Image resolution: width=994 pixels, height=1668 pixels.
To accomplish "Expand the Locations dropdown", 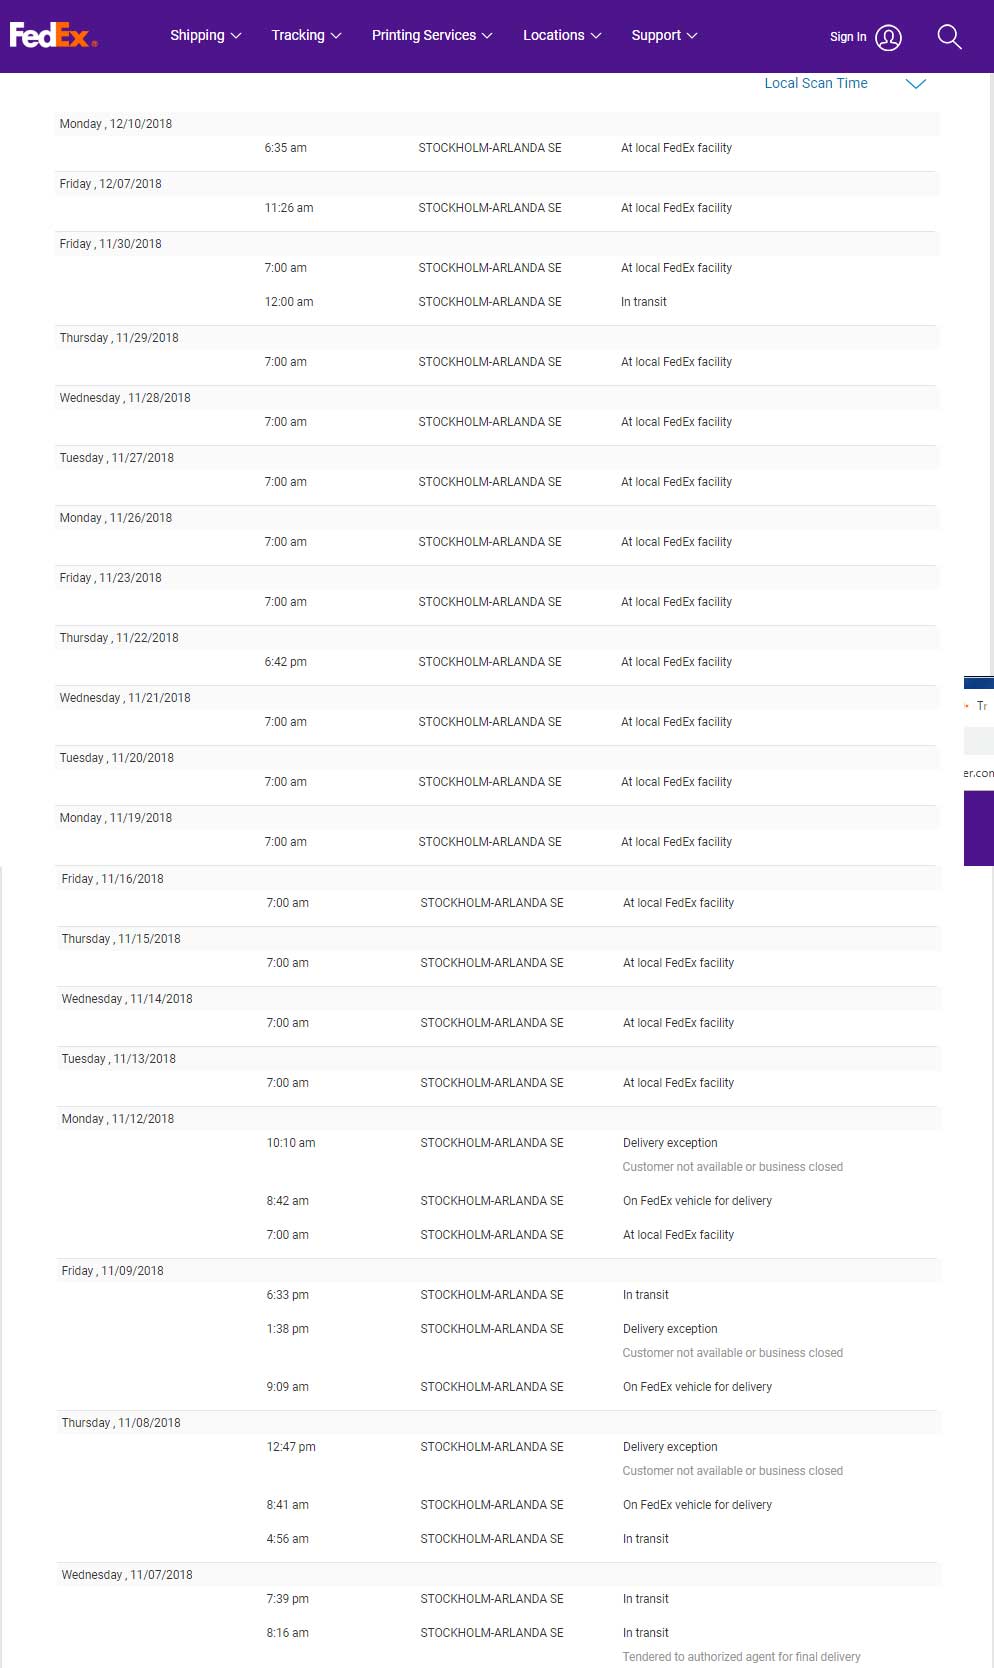I will (562, 35).
